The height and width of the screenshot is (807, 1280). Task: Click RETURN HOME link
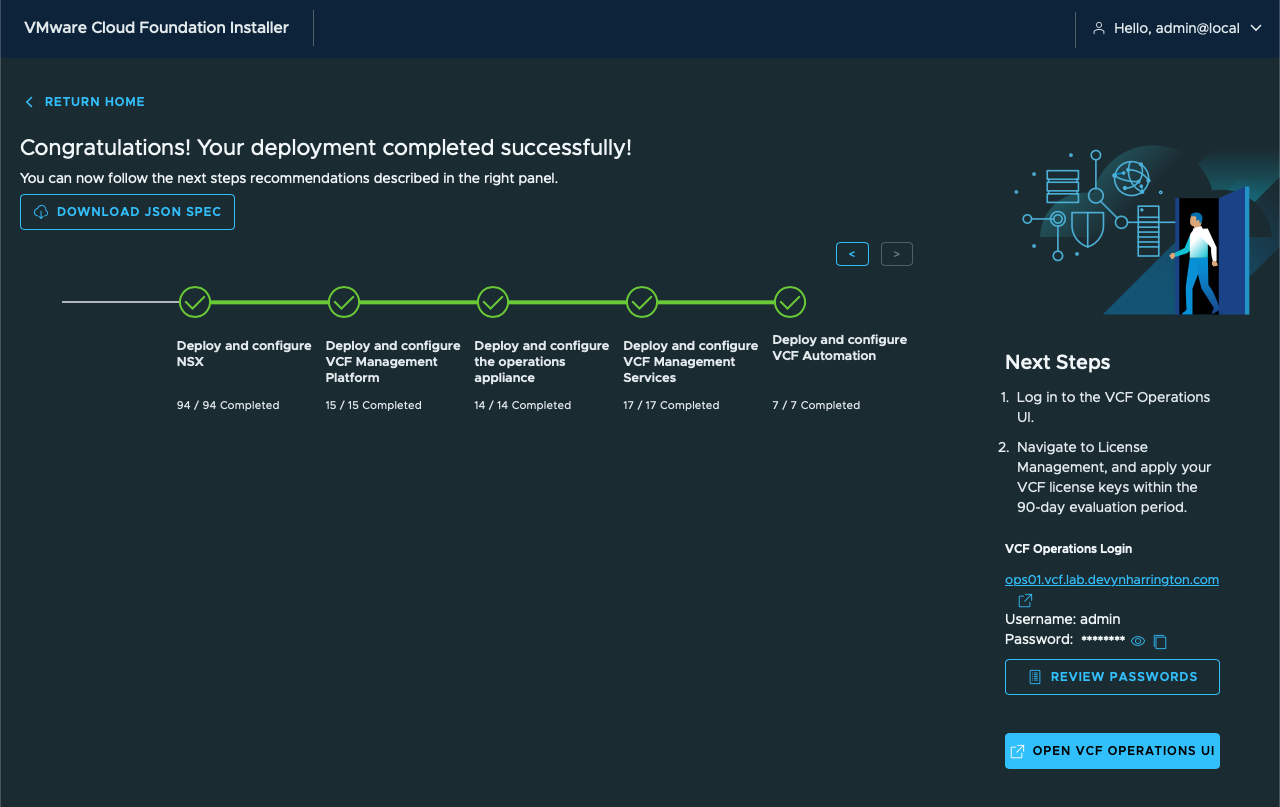(x=84, y=102)
